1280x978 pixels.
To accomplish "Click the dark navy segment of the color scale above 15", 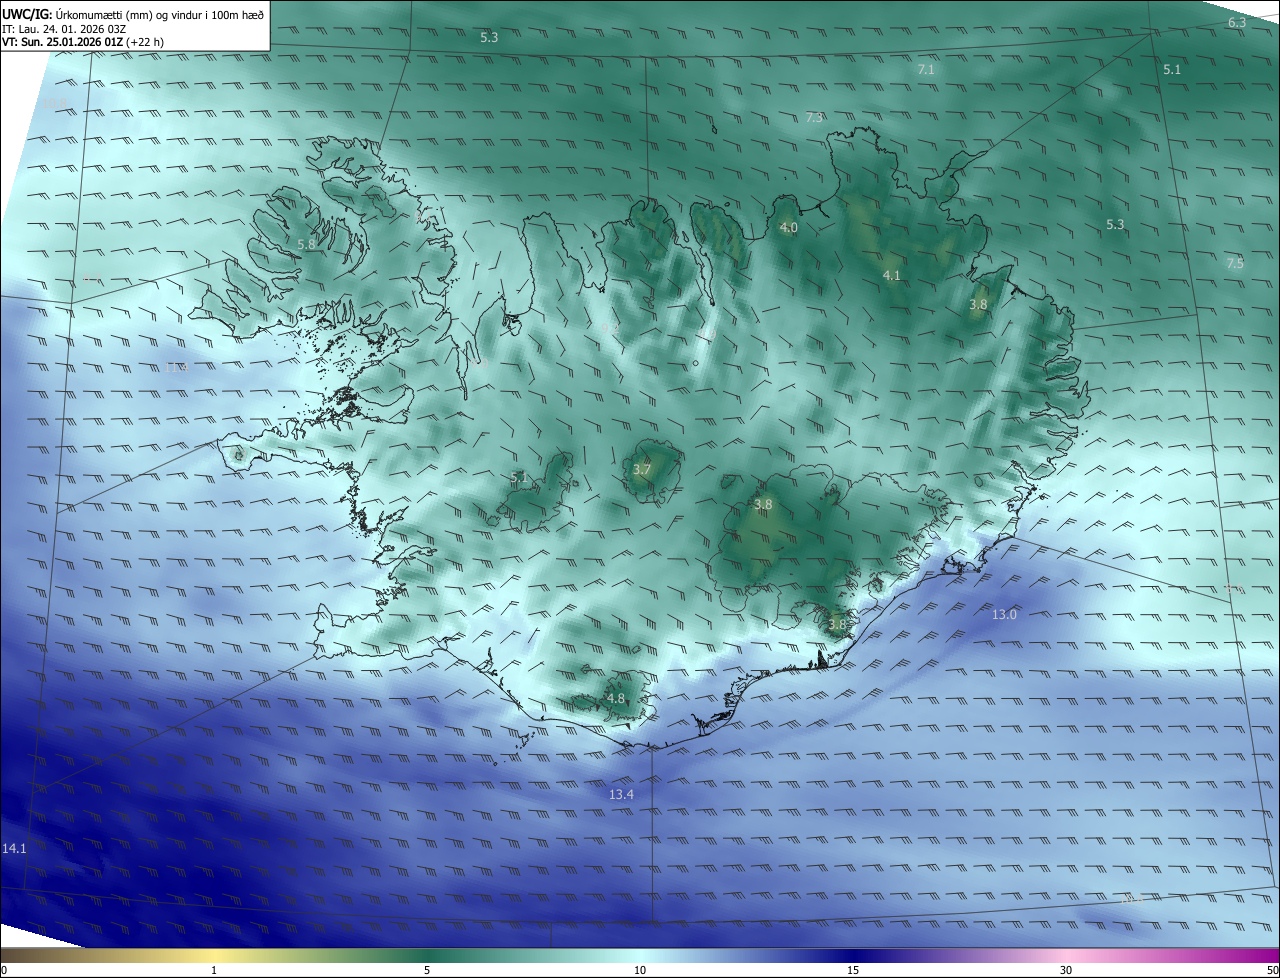I will 853,955.
